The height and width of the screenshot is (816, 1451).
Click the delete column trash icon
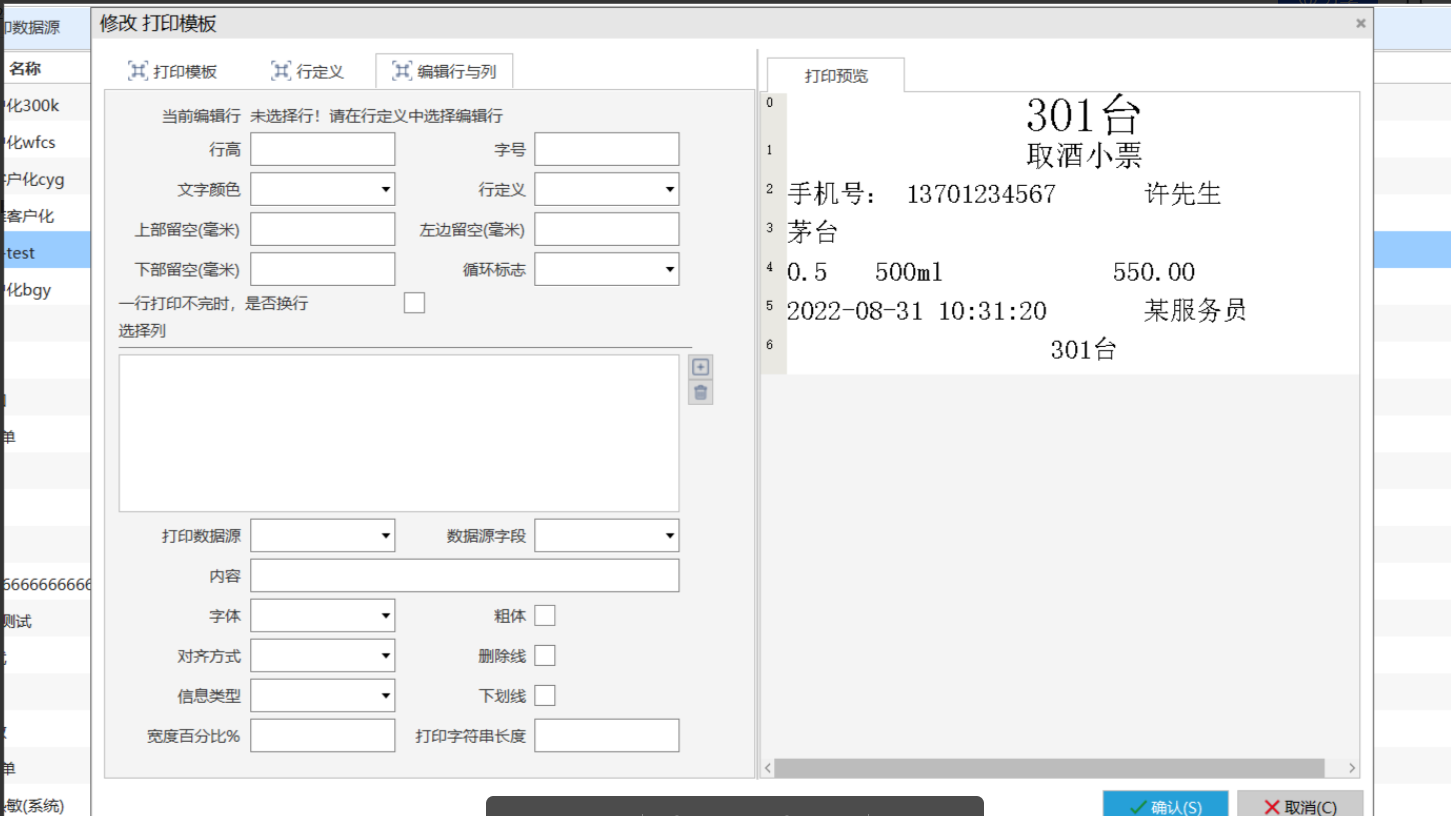tap(701, 392)
